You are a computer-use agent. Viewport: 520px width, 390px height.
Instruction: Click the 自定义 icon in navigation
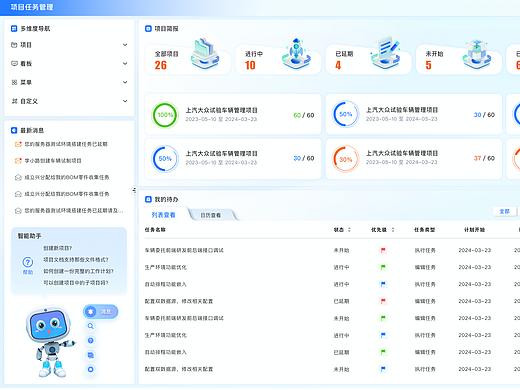(14, 101)
